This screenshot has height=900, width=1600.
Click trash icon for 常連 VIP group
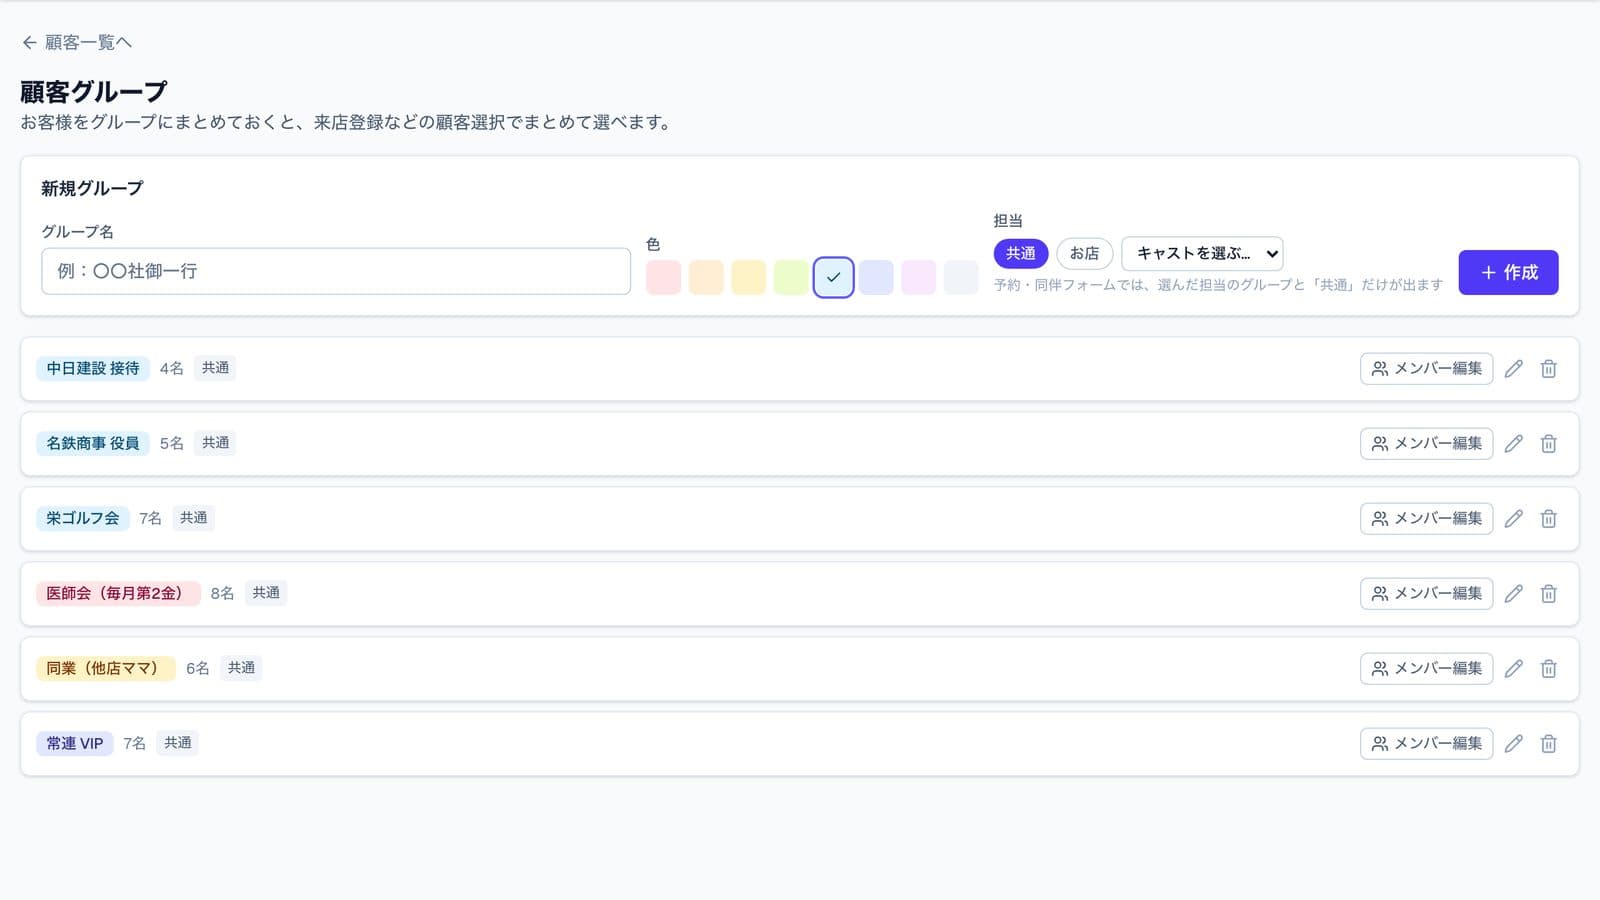coord(1548,744)
